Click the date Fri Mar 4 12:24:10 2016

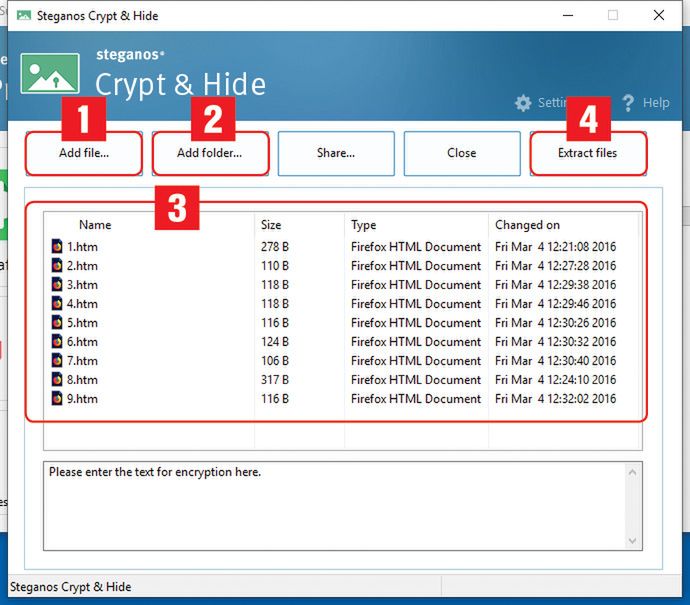pyautogui.click(x=555, y=380)
